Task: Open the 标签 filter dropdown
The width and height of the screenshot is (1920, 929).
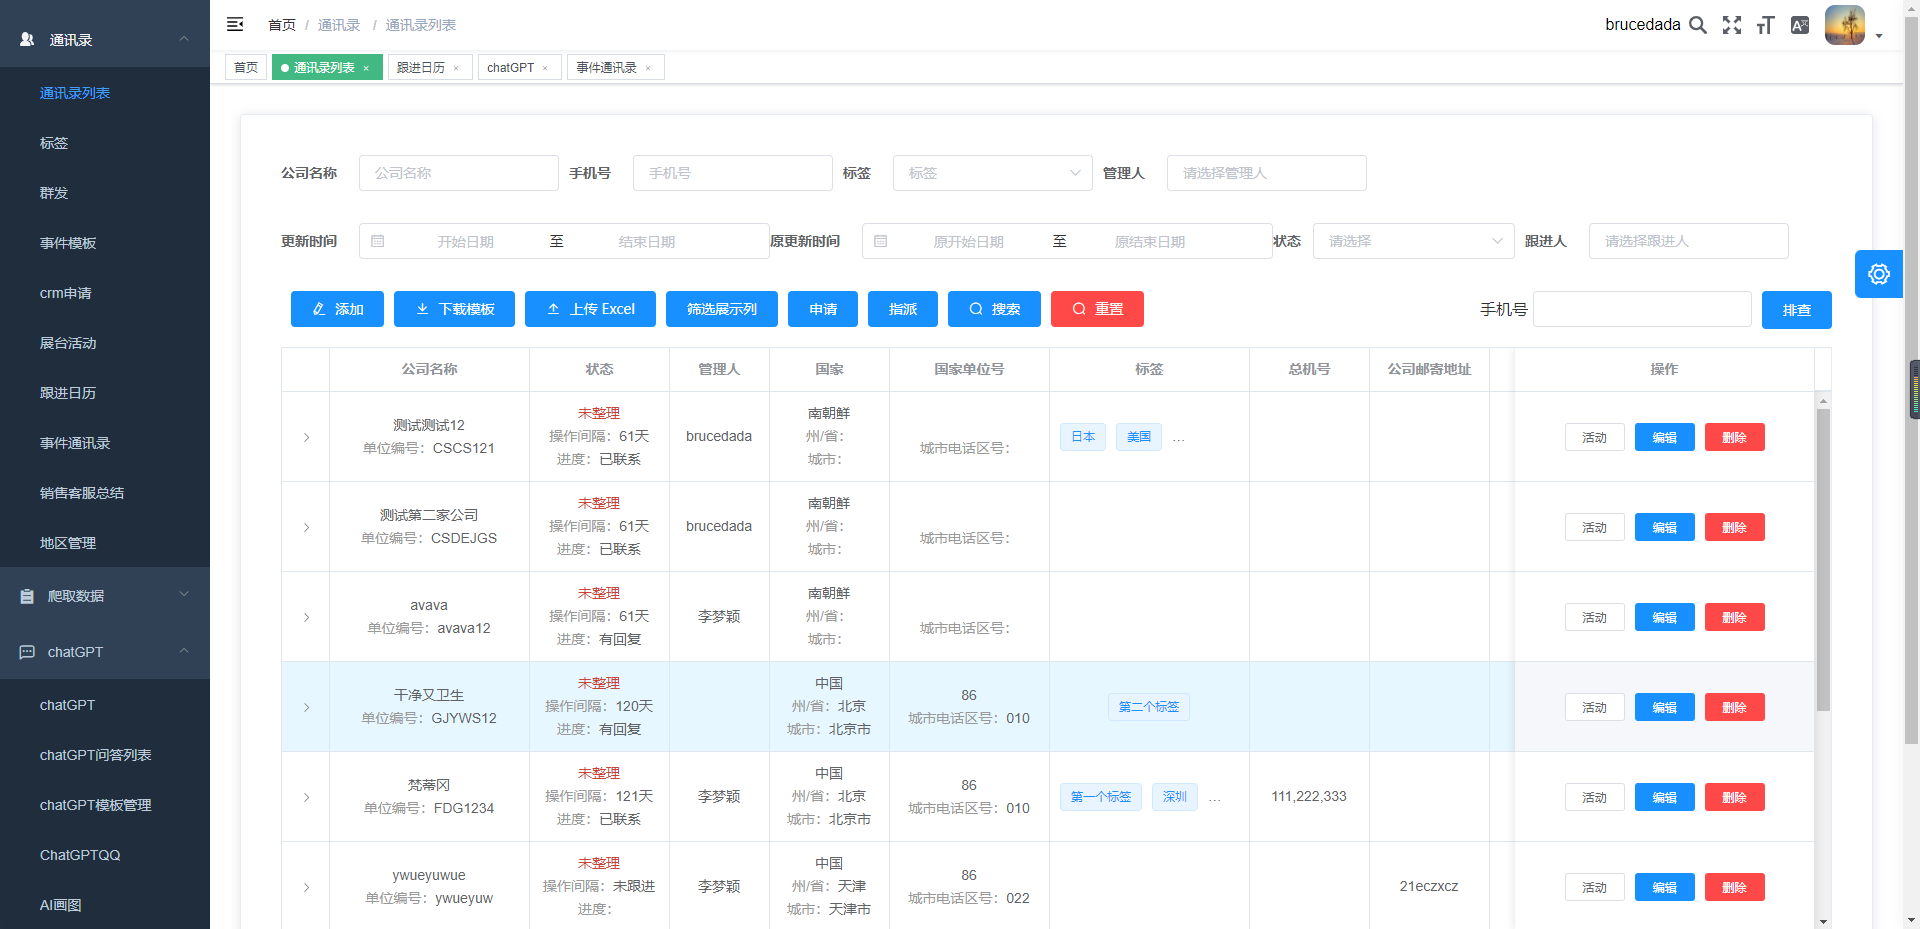Action: pos(993,173)
